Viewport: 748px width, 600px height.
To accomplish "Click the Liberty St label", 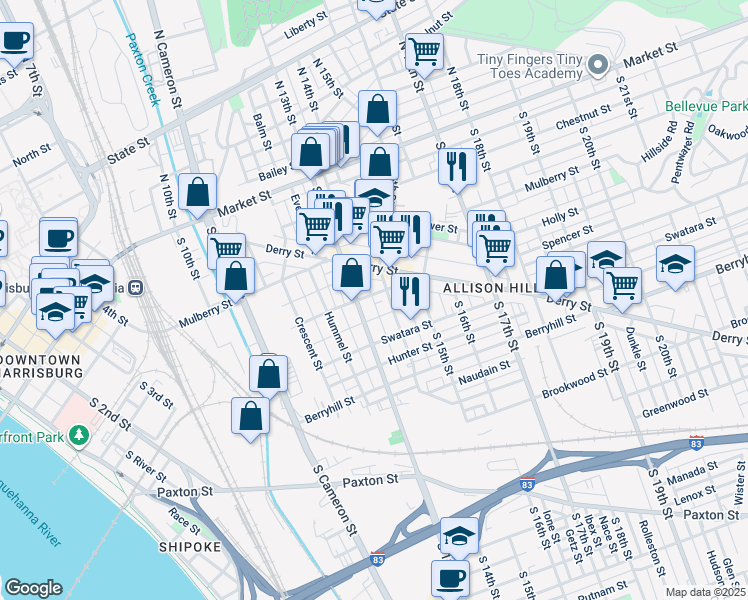I will pyautogui.click(x=306, y=25).
